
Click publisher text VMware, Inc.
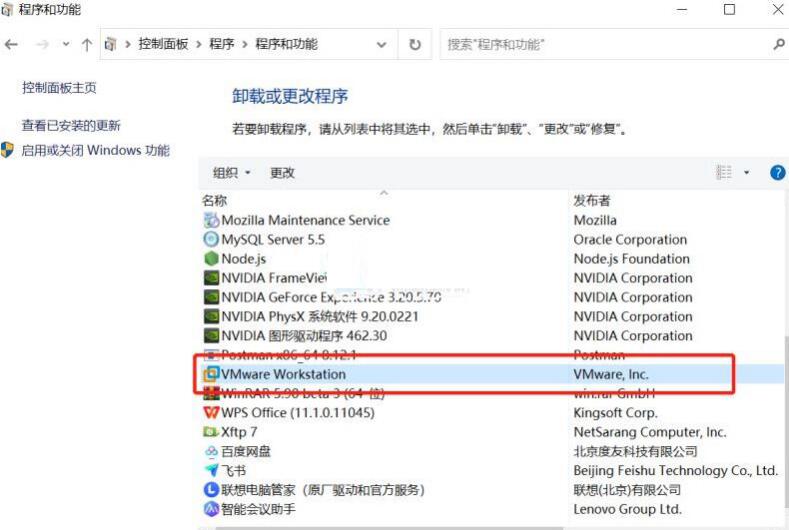[611, 374]
